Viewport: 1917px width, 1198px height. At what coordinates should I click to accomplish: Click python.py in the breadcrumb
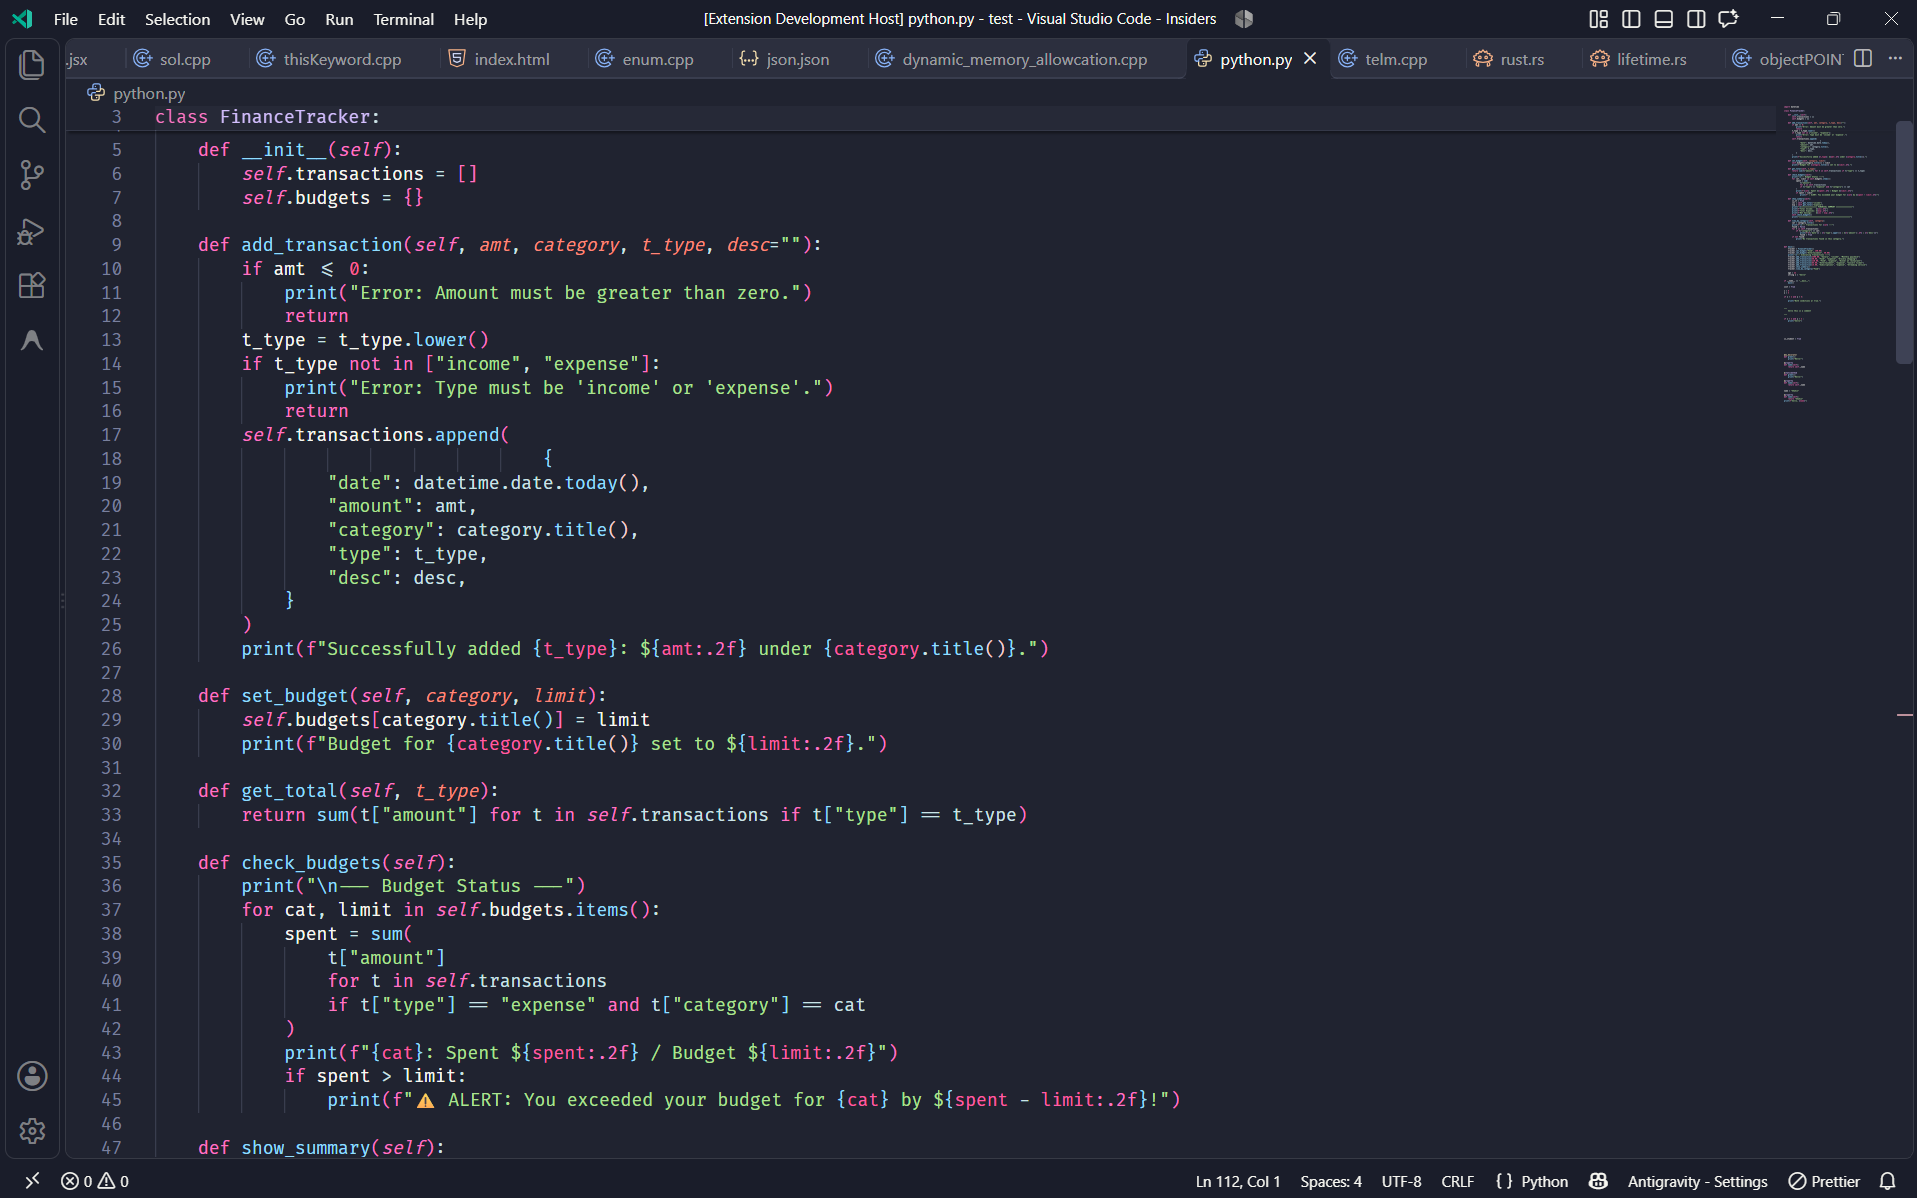(x=149, y=93)
